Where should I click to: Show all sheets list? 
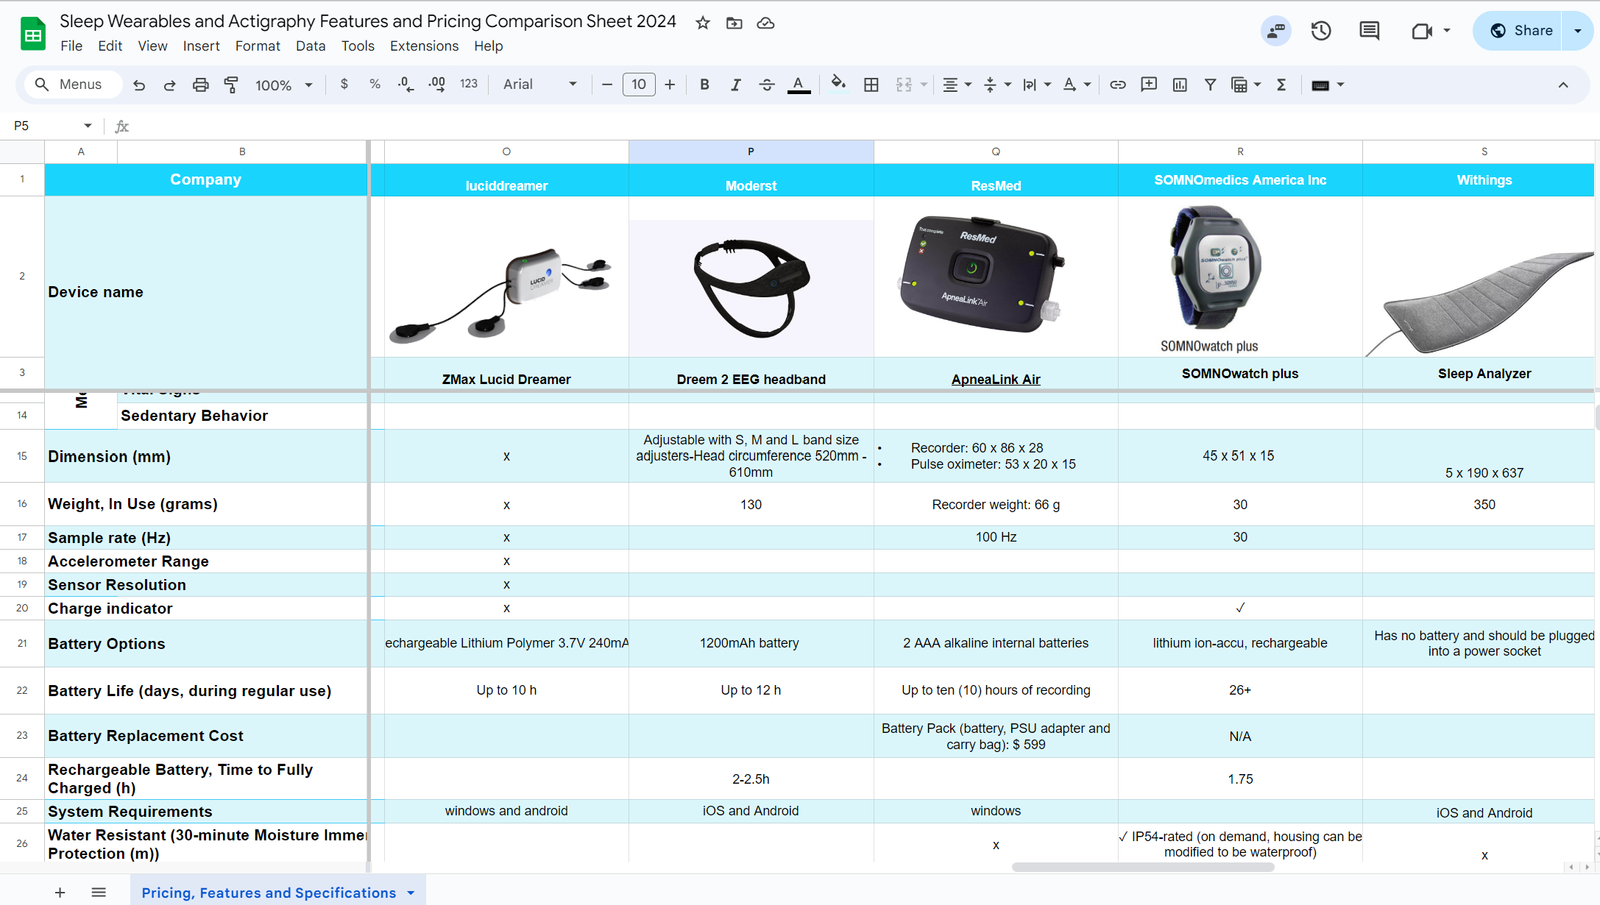[x=98, y=892]
